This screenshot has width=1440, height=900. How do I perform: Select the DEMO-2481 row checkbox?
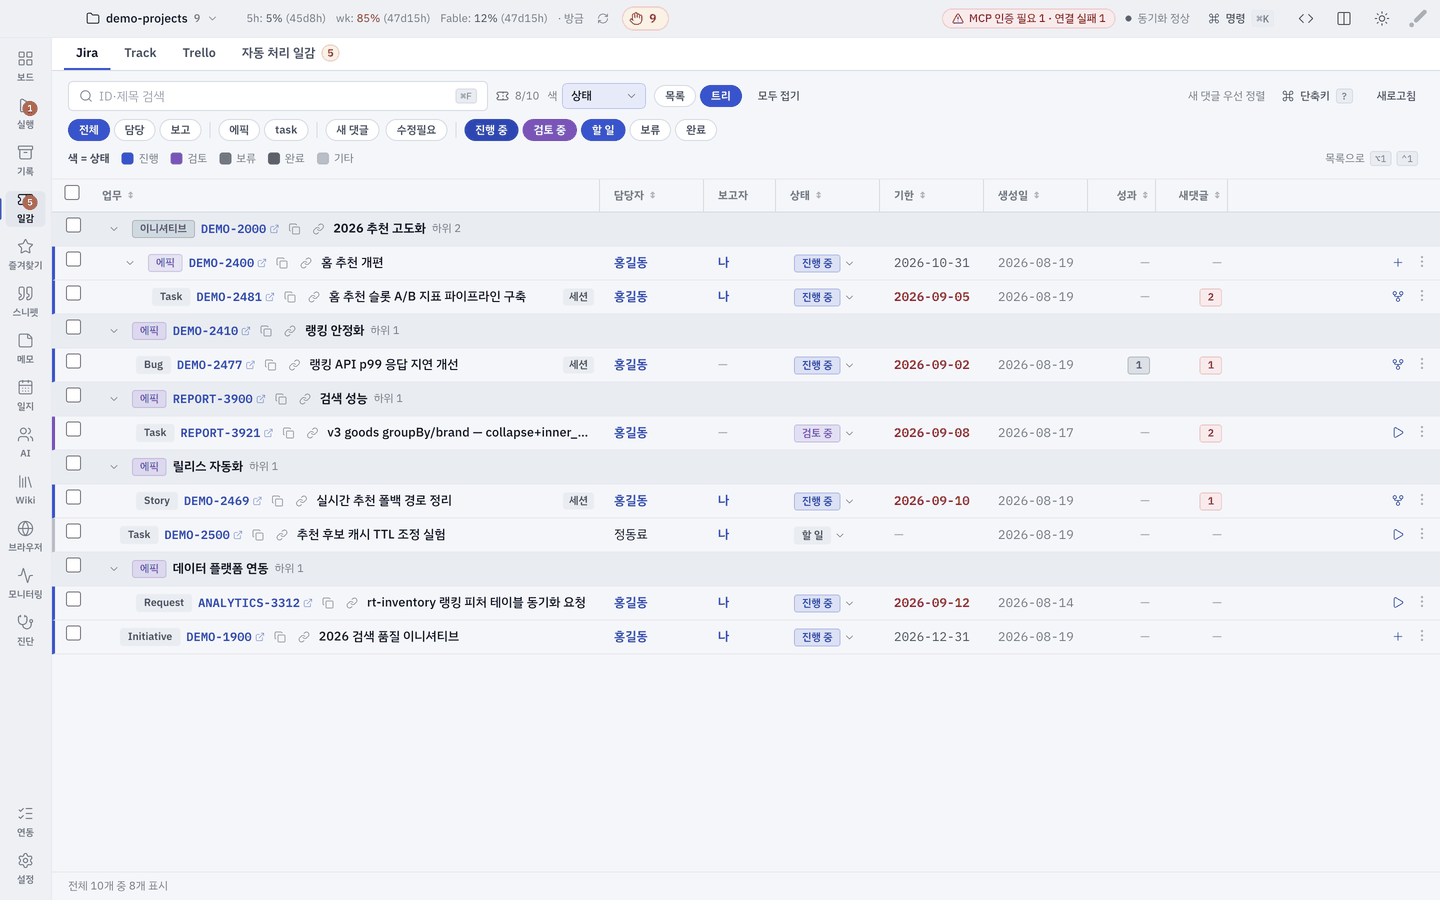pyautogui.click(x=73, y=293)
